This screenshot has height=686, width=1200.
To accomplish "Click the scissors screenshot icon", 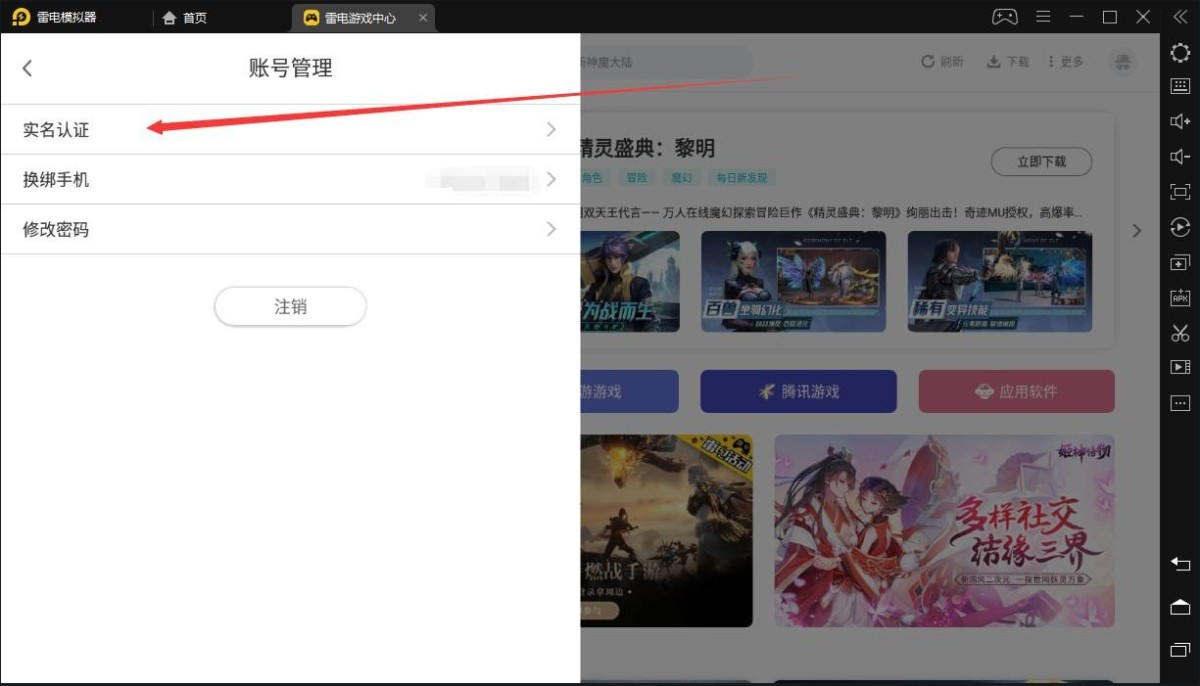I will (1180, 333).
